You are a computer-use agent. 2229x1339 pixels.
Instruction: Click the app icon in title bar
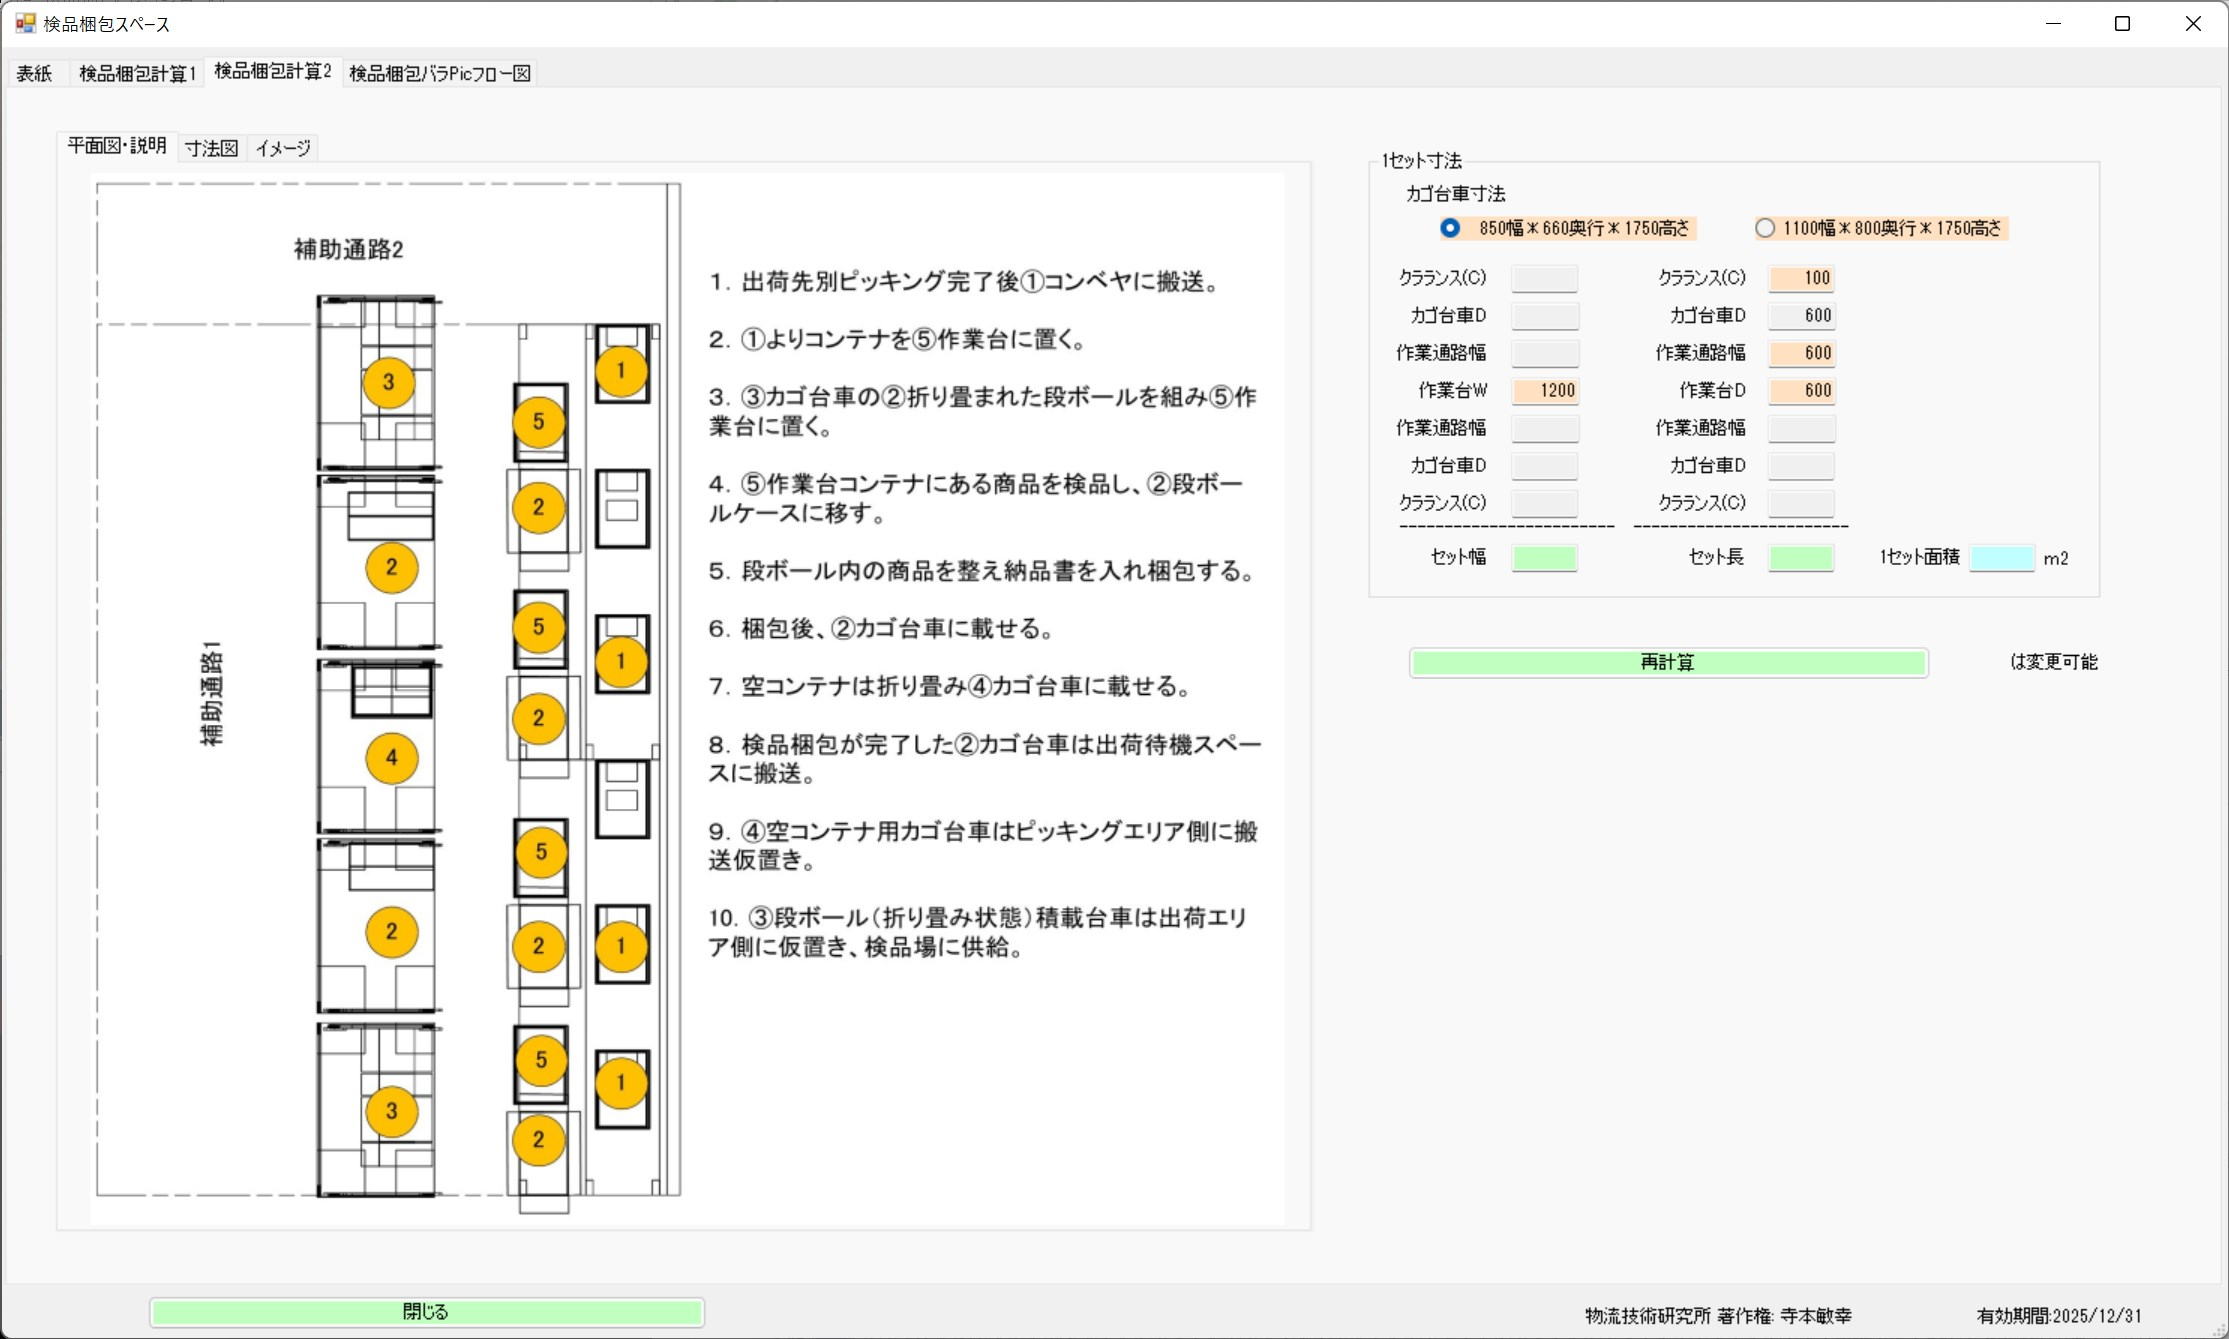click(x=25, y=23)
